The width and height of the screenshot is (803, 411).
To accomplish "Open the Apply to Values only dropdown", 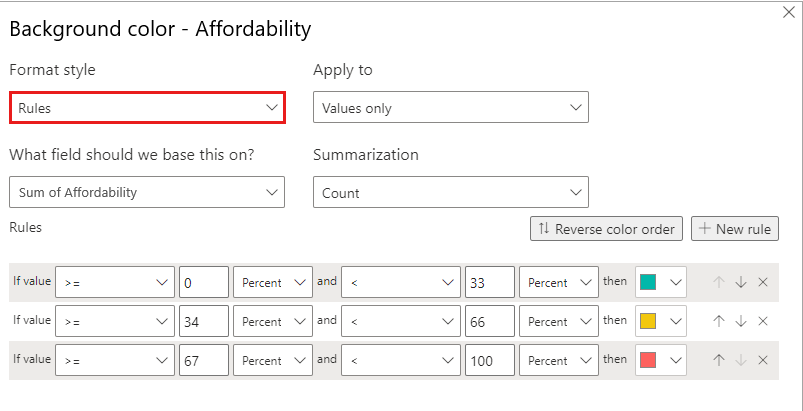I will (451, 107).
